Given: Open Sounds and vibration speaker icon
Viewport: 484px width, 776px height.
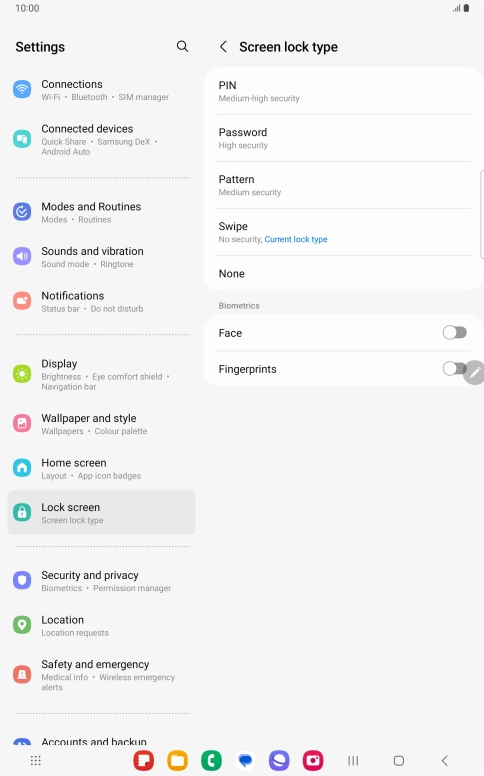Looking at the screenshot, I should coord(22,256).
